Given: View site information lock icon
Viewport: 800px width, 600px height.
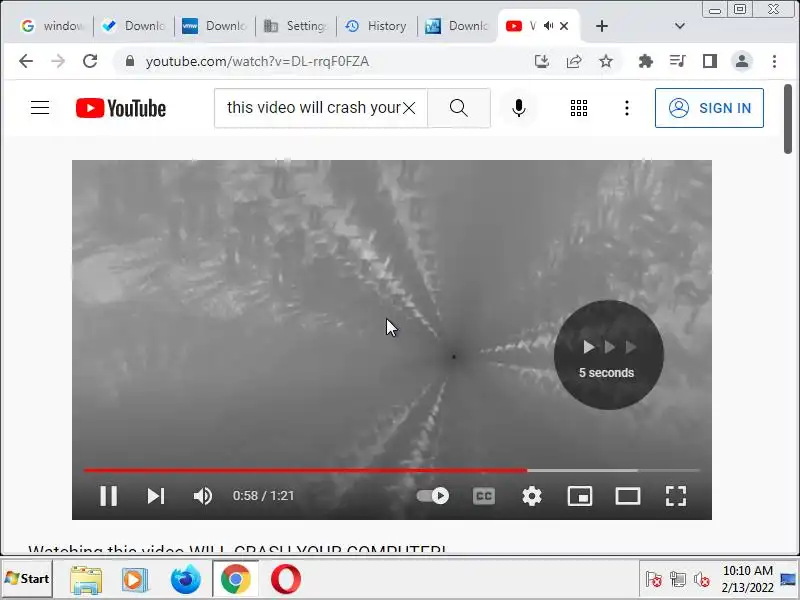Looking at the screenshot, I should (130, 61).
